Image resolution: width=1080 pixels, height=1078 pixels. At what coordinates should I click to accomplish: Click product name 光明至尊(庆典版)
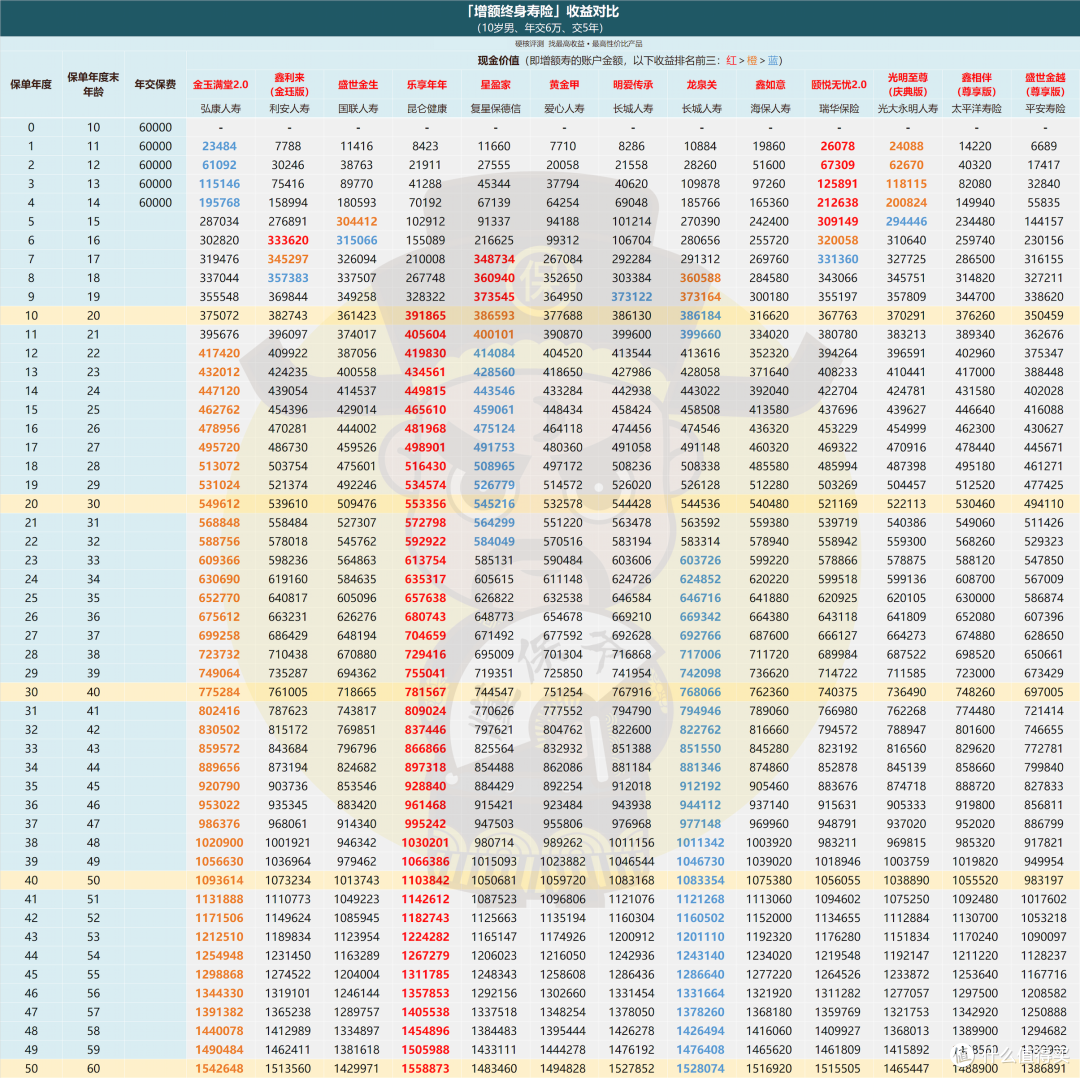pos(908,85)
